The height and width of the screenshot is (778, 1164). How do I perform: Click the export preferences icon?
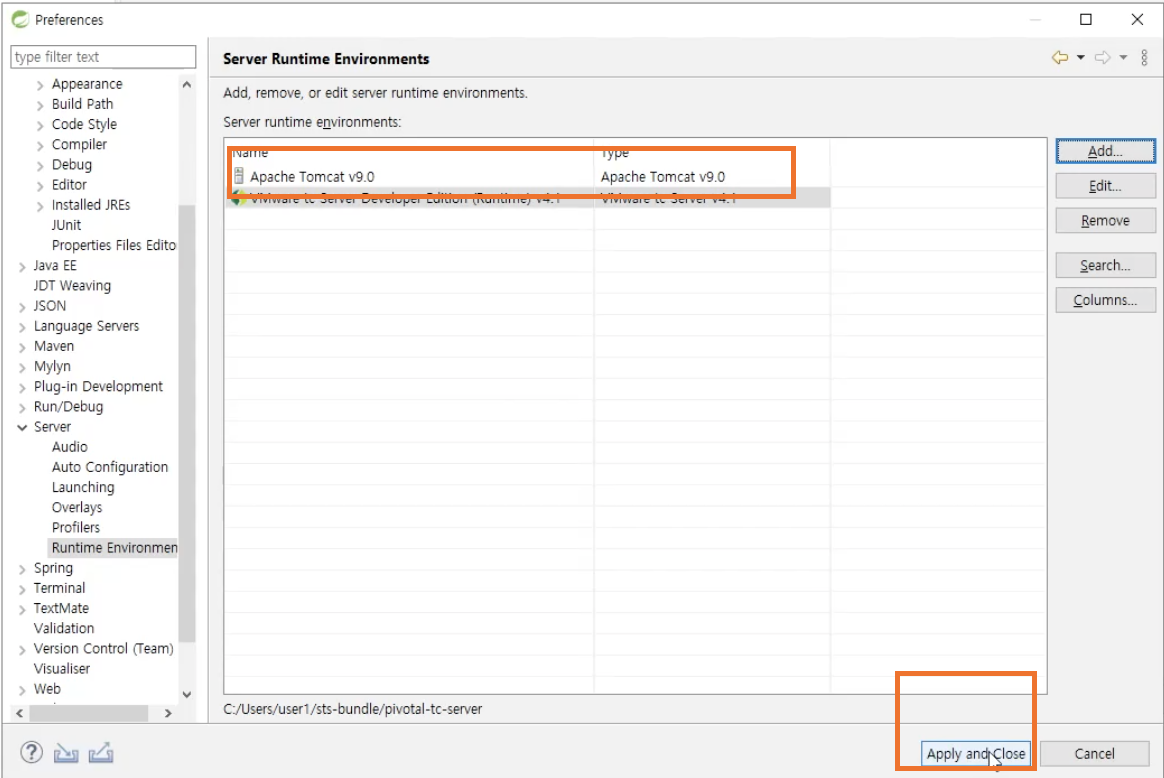click(x=101, y=754)
